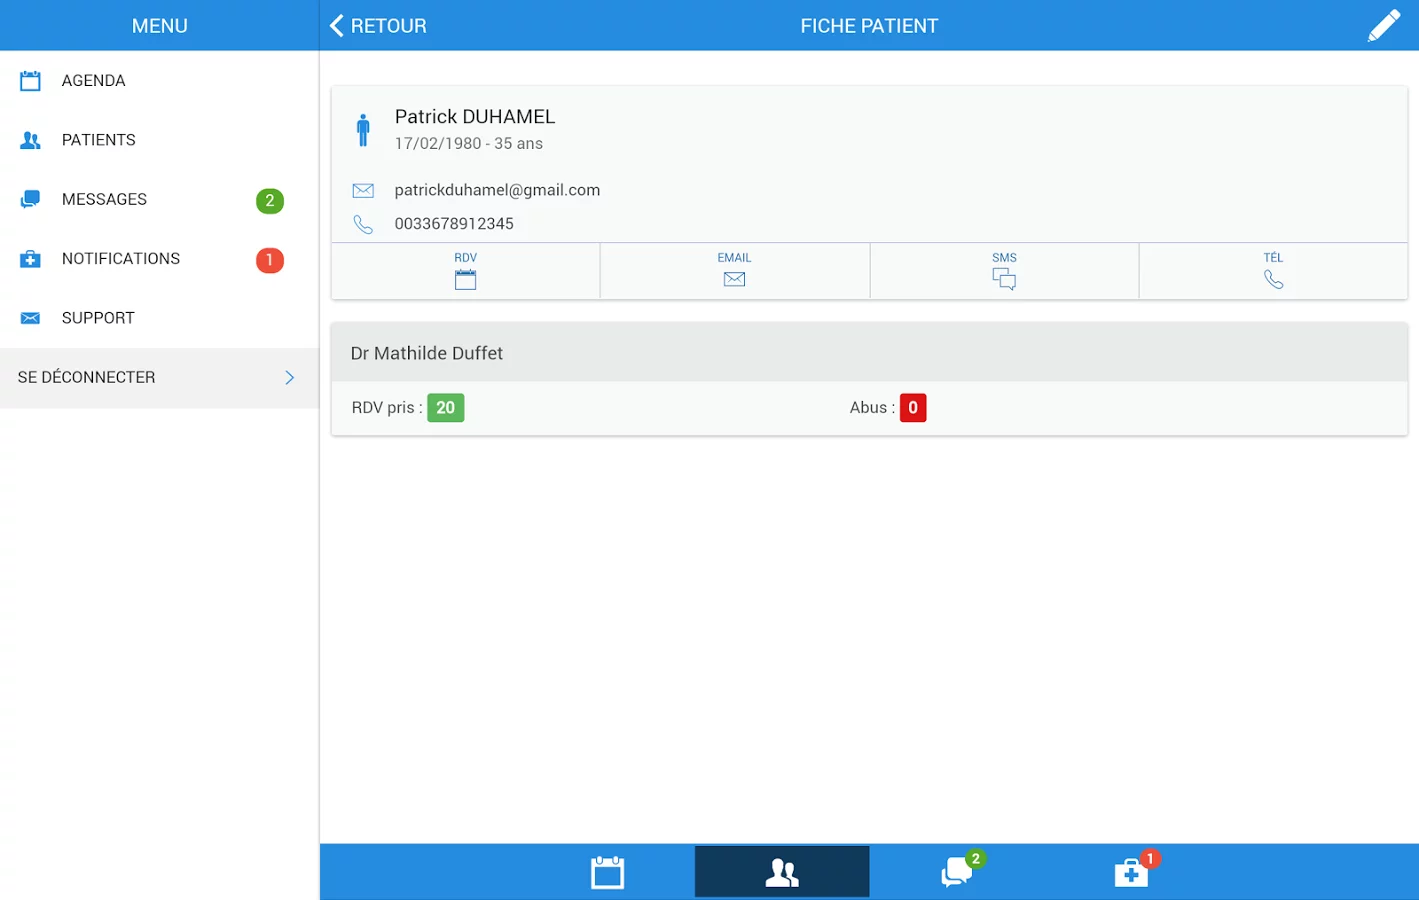Open the medical kit notifications icon
1419x900 pixels.
click(x=1131, y=872)
